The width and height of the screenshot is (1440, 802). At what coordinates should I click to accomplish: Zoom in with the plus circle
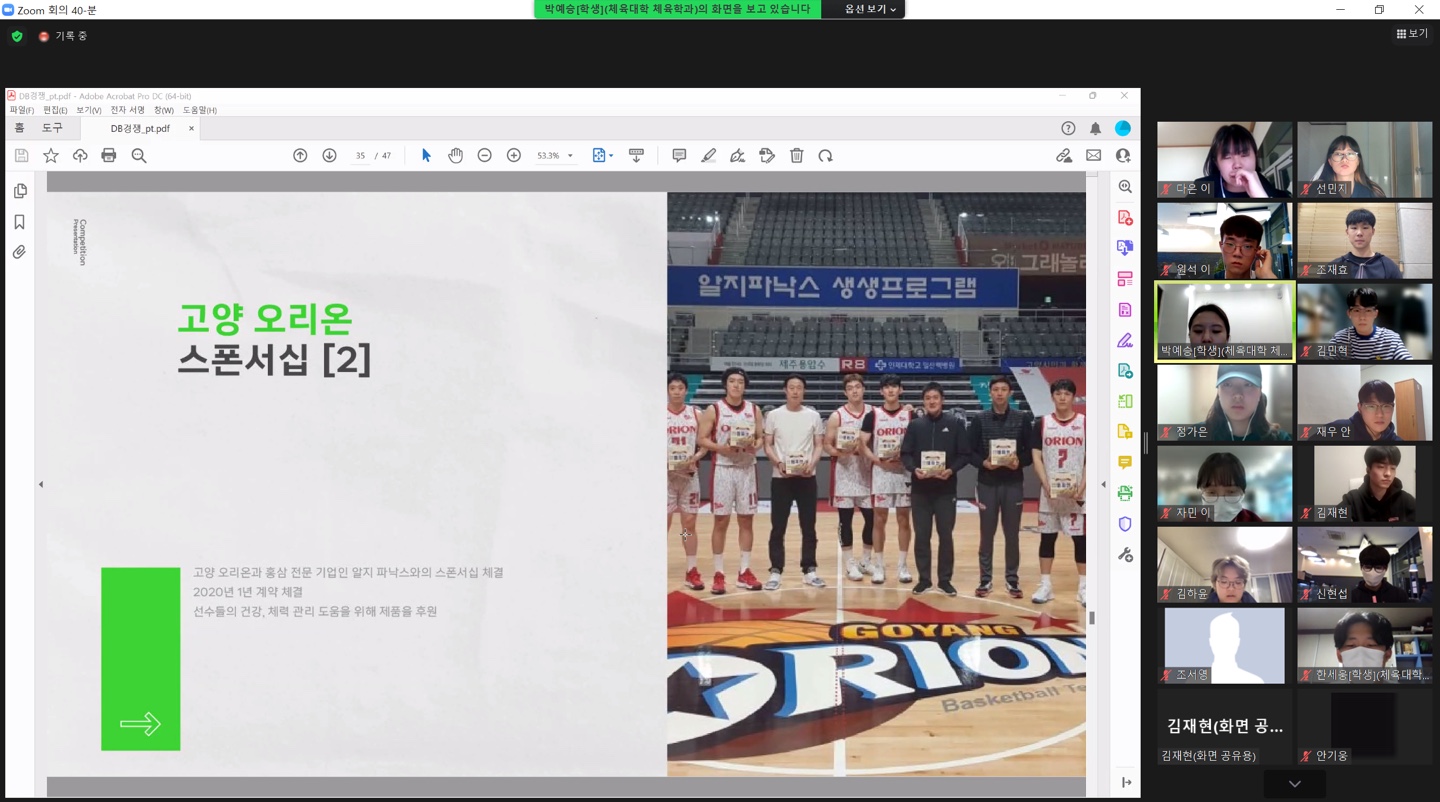tap(514, 156)
